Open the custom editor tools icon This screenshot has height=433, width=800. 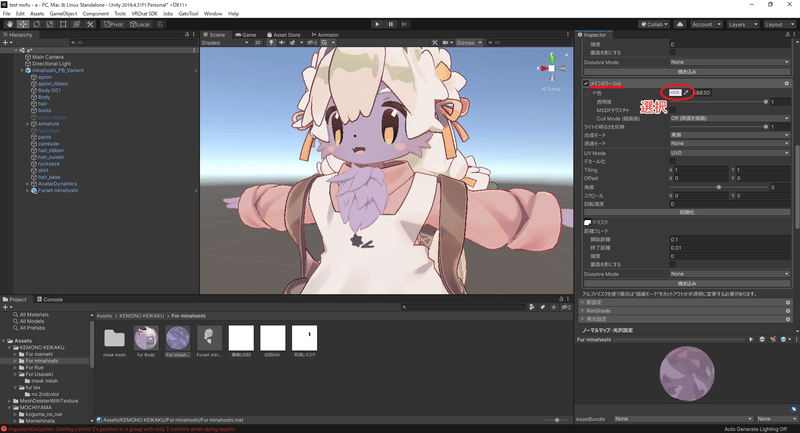90,24
